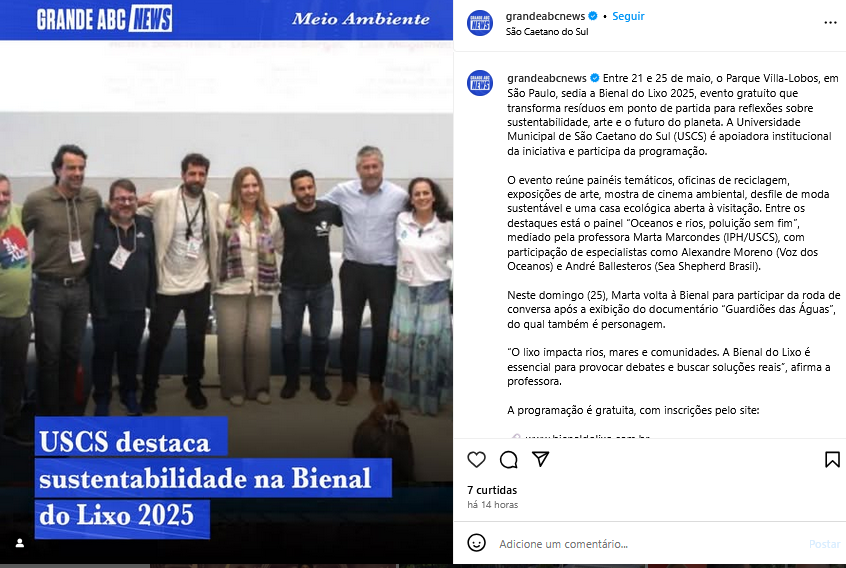This screenshot has width=846, height=568.
Task: Click the verified badge in header
Action: tap(592, 16)
